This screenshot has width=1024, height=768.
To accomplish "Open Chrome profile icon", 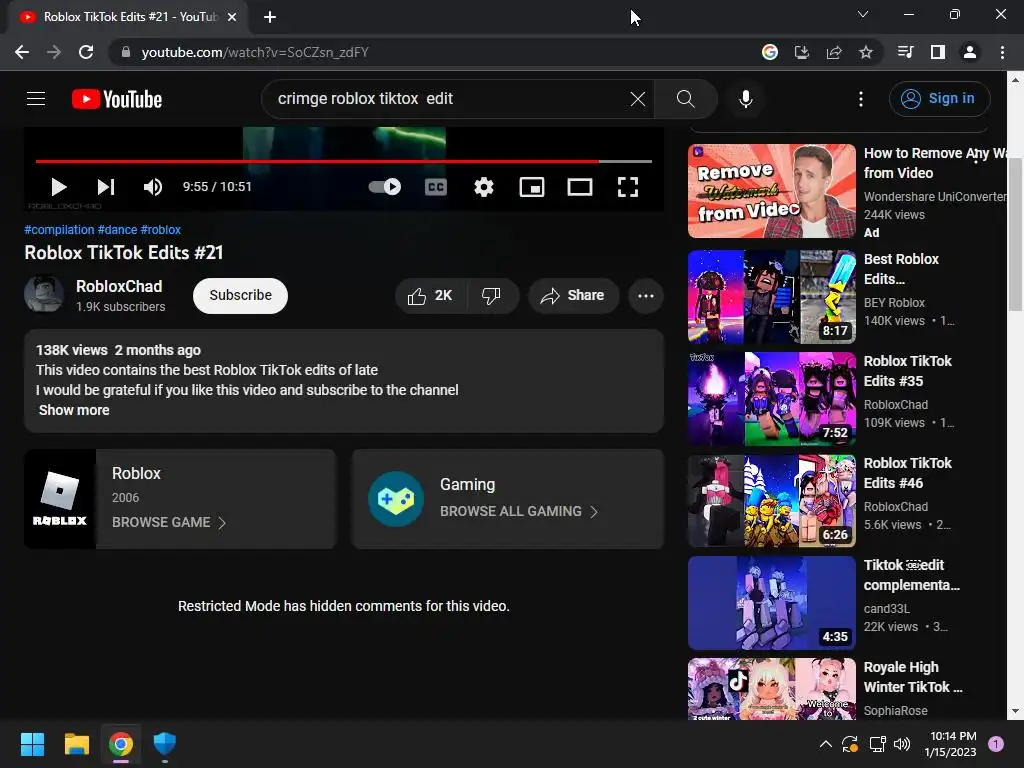I will [970, 52].
